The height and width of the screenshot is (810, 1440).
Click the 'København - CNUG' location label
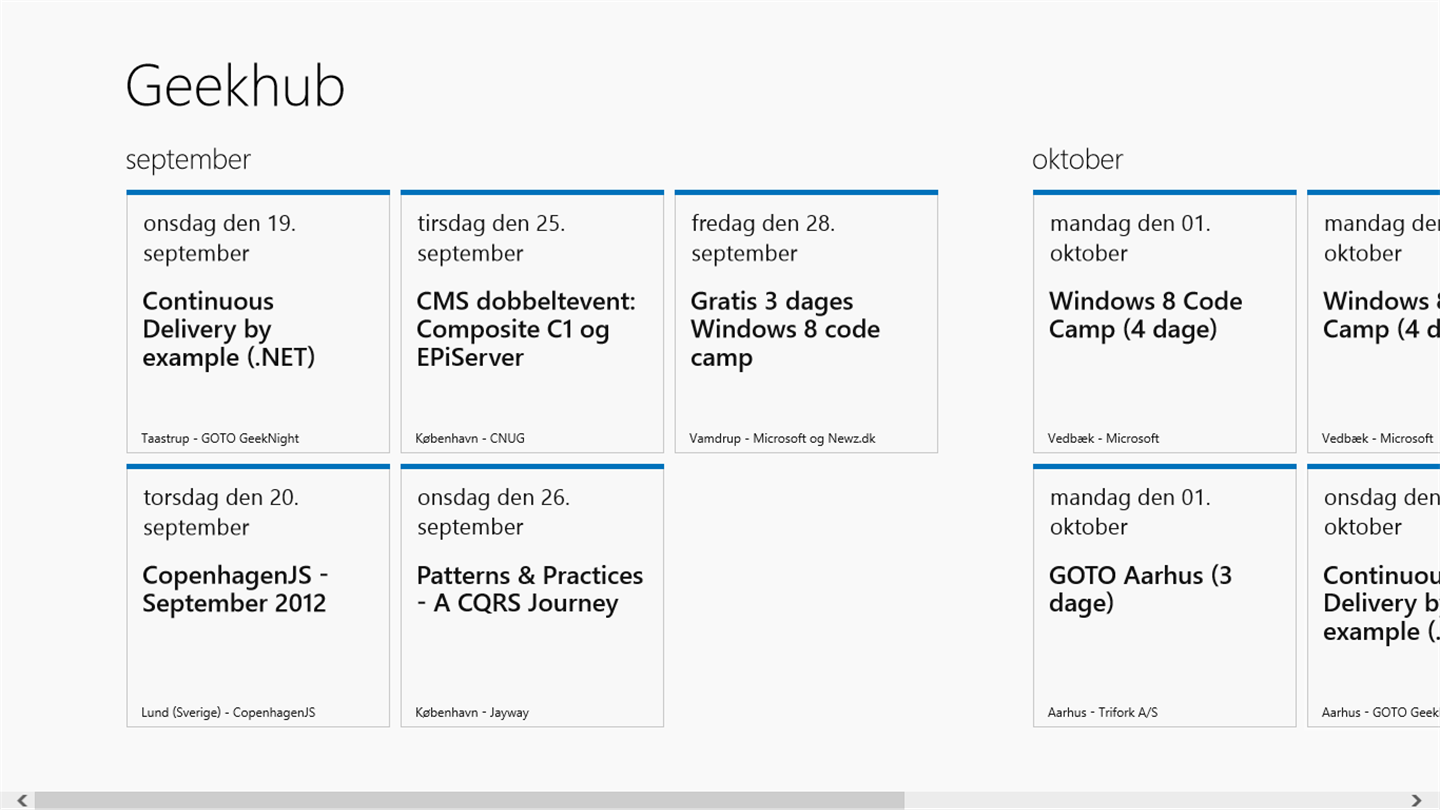pos(470,438)
